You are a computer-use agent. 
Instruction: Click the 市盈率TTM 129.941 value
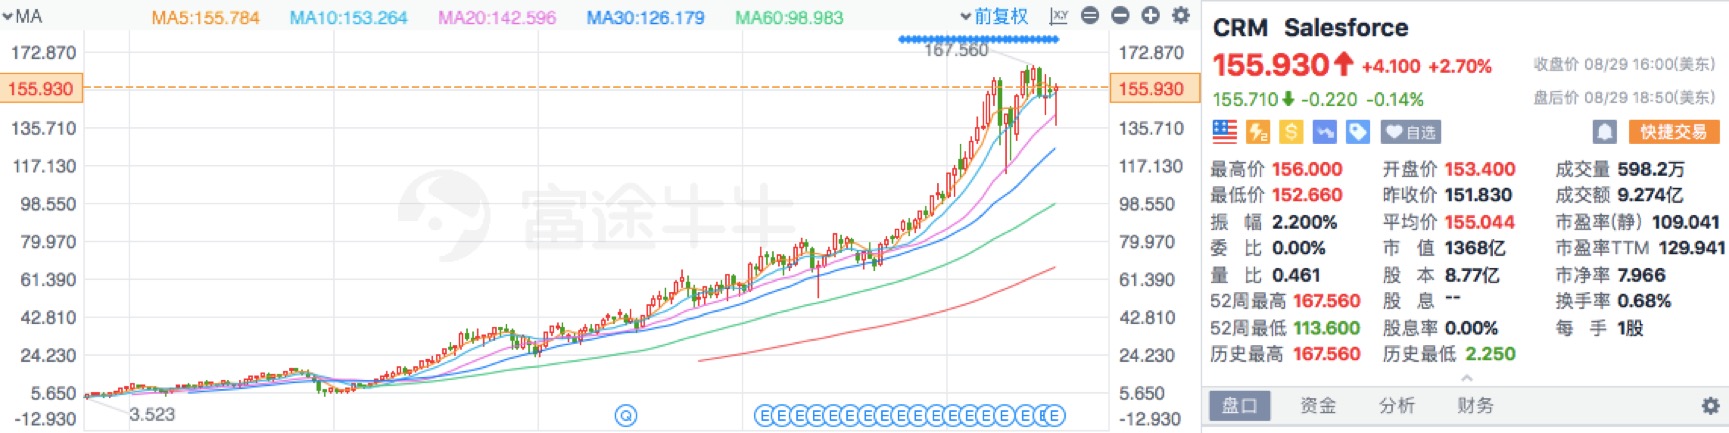(1692, 248)
